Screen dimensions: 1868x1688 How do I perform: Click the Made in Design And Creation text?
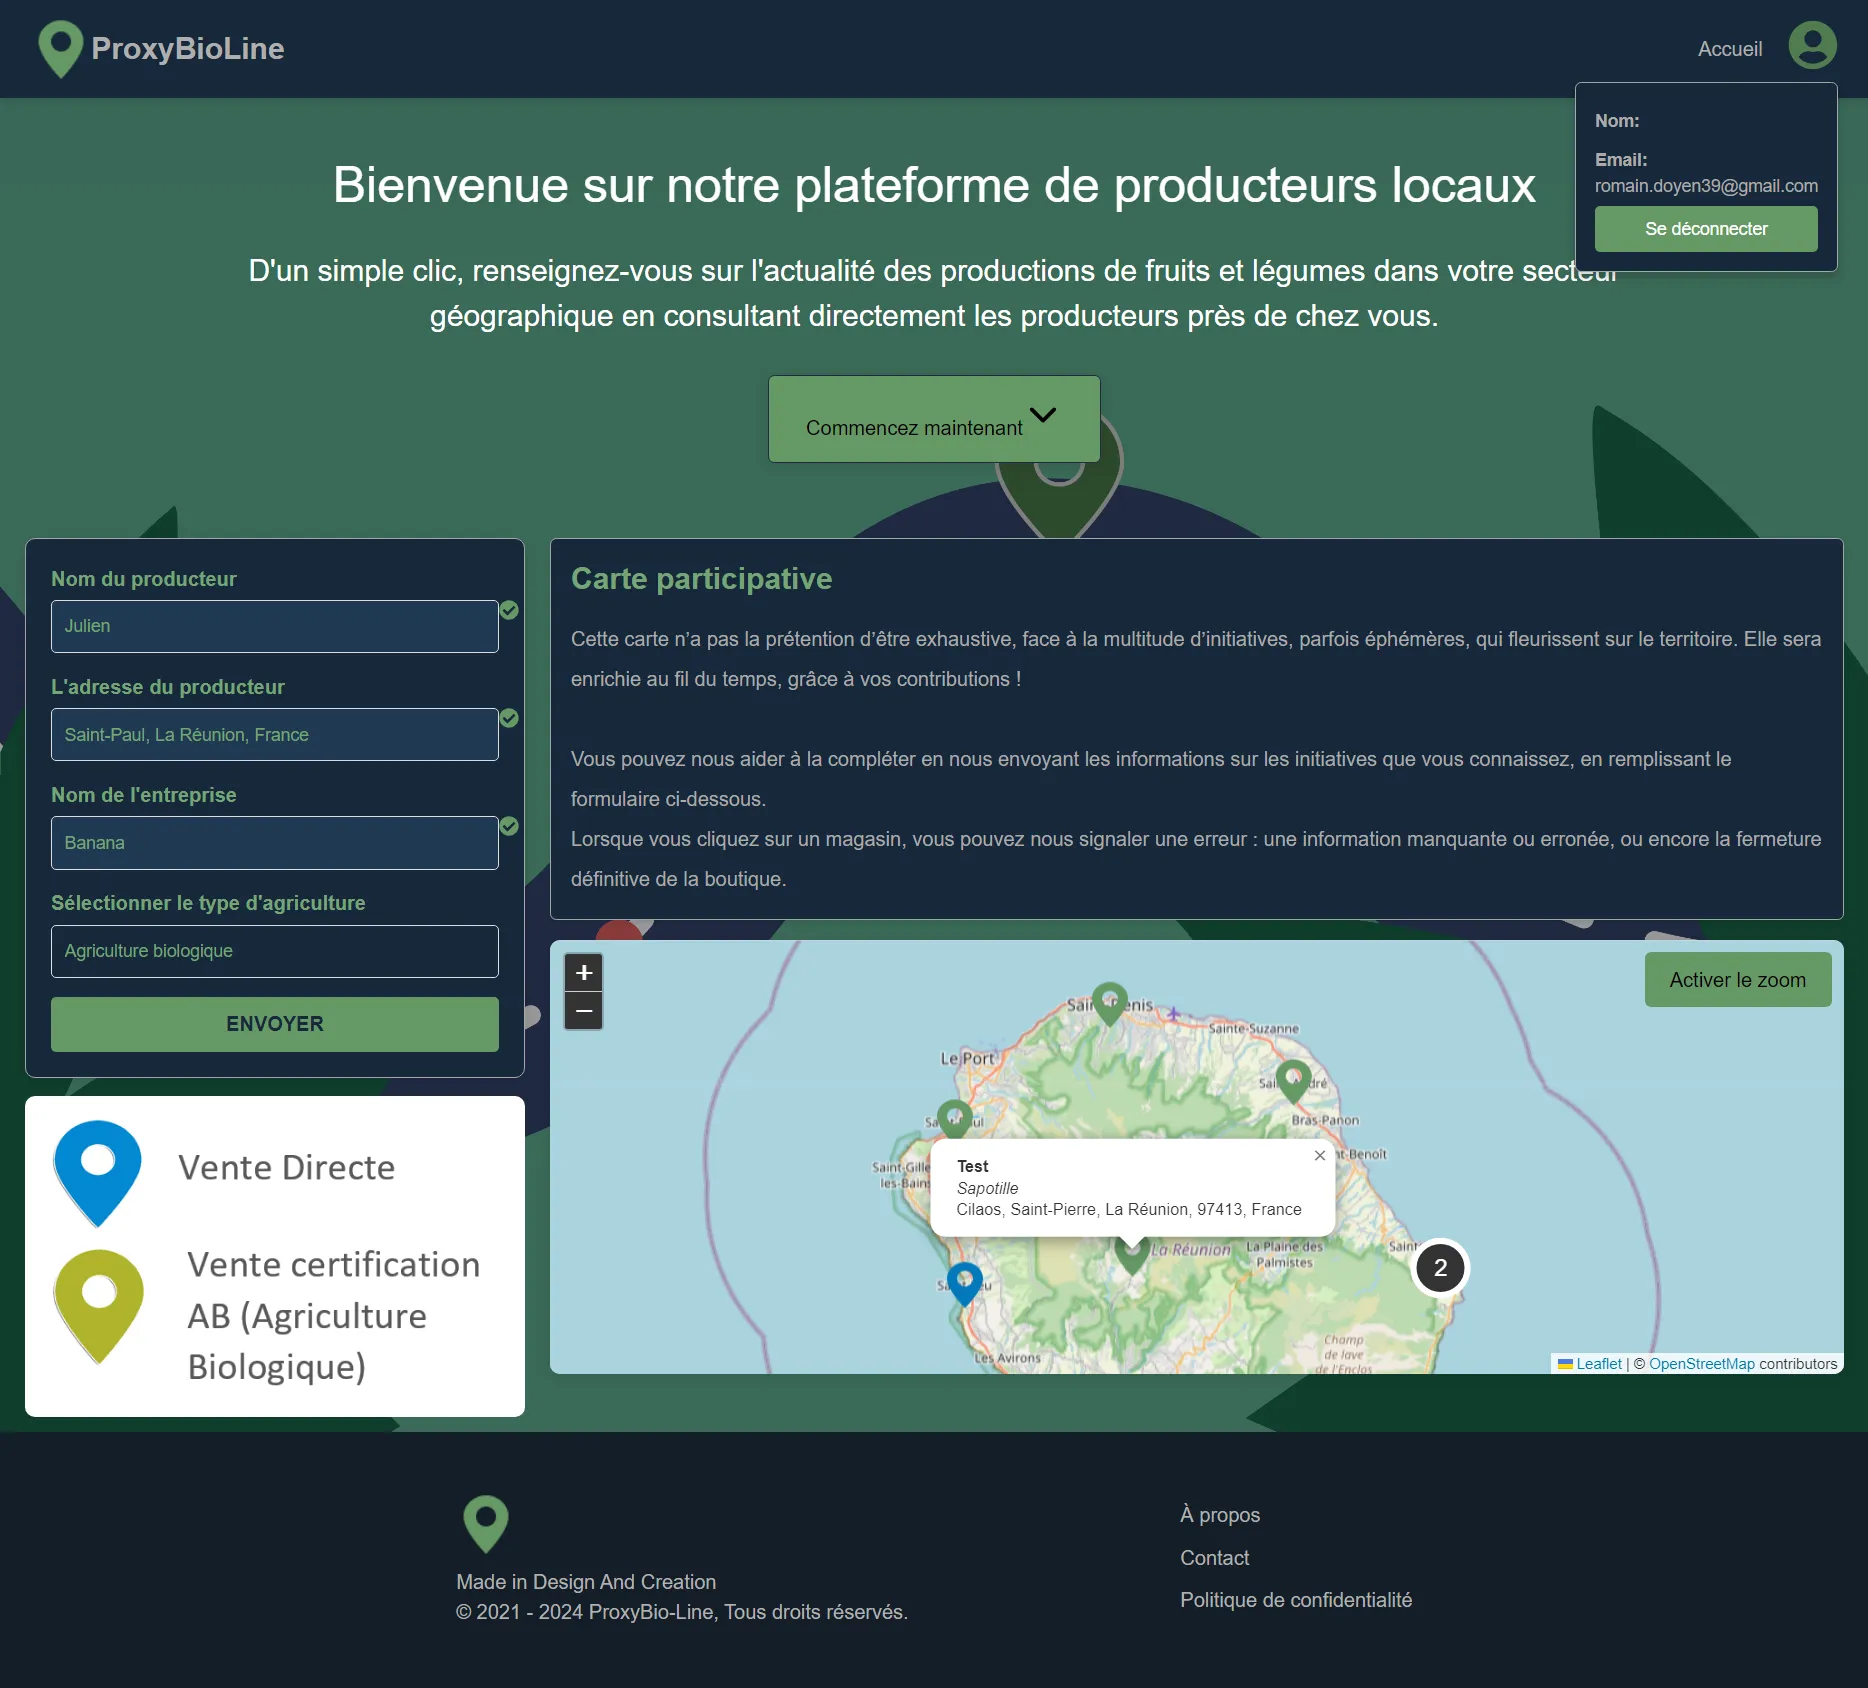(x=586, y=1581)
